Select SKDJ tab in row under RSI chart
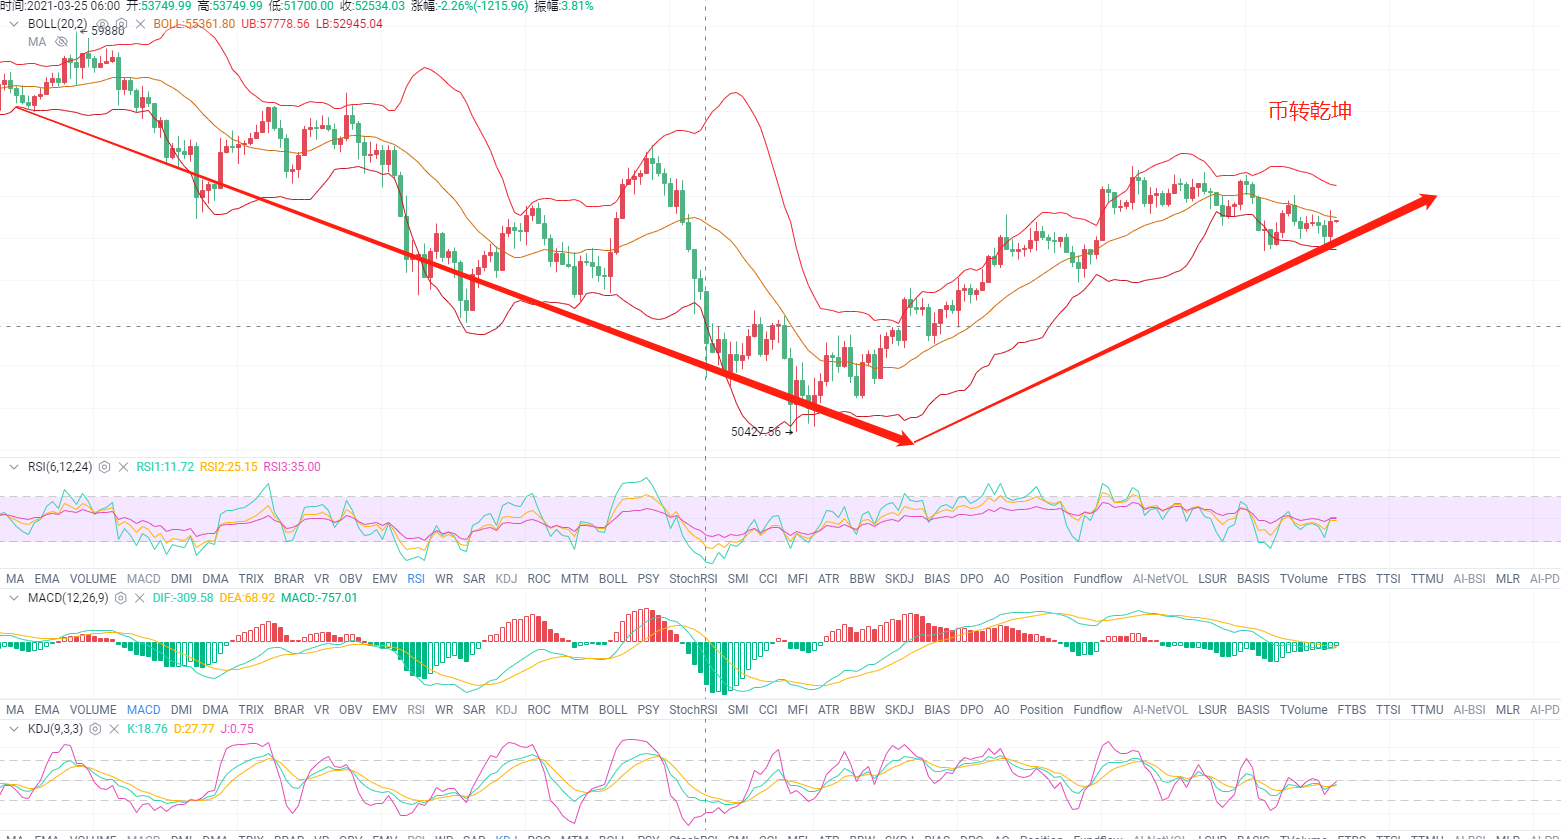Viewport: 1561px width, 839px height. (899, 579)
